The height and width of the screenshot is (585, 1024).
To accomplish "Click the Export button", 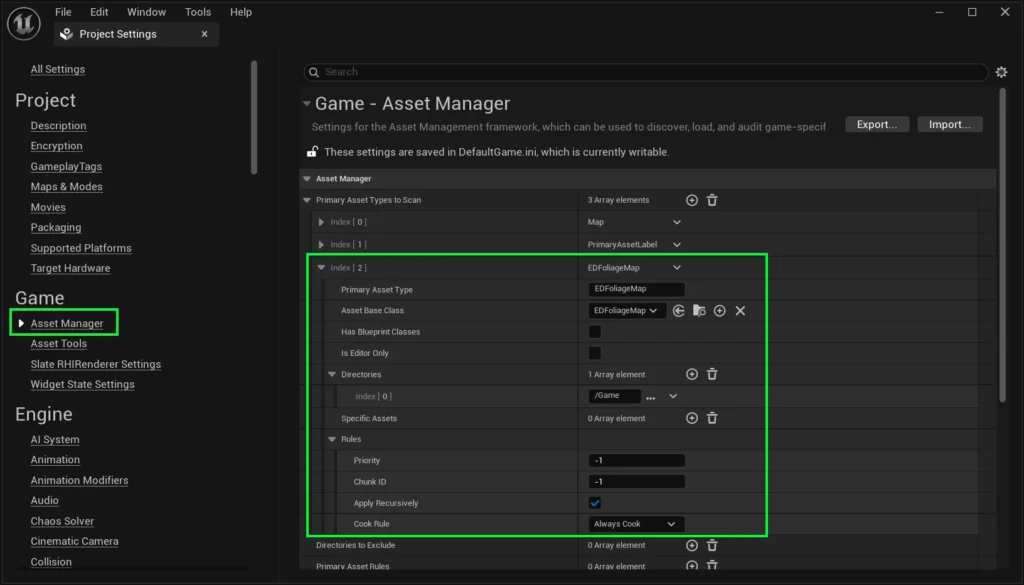I will click(x=877, y=125).
